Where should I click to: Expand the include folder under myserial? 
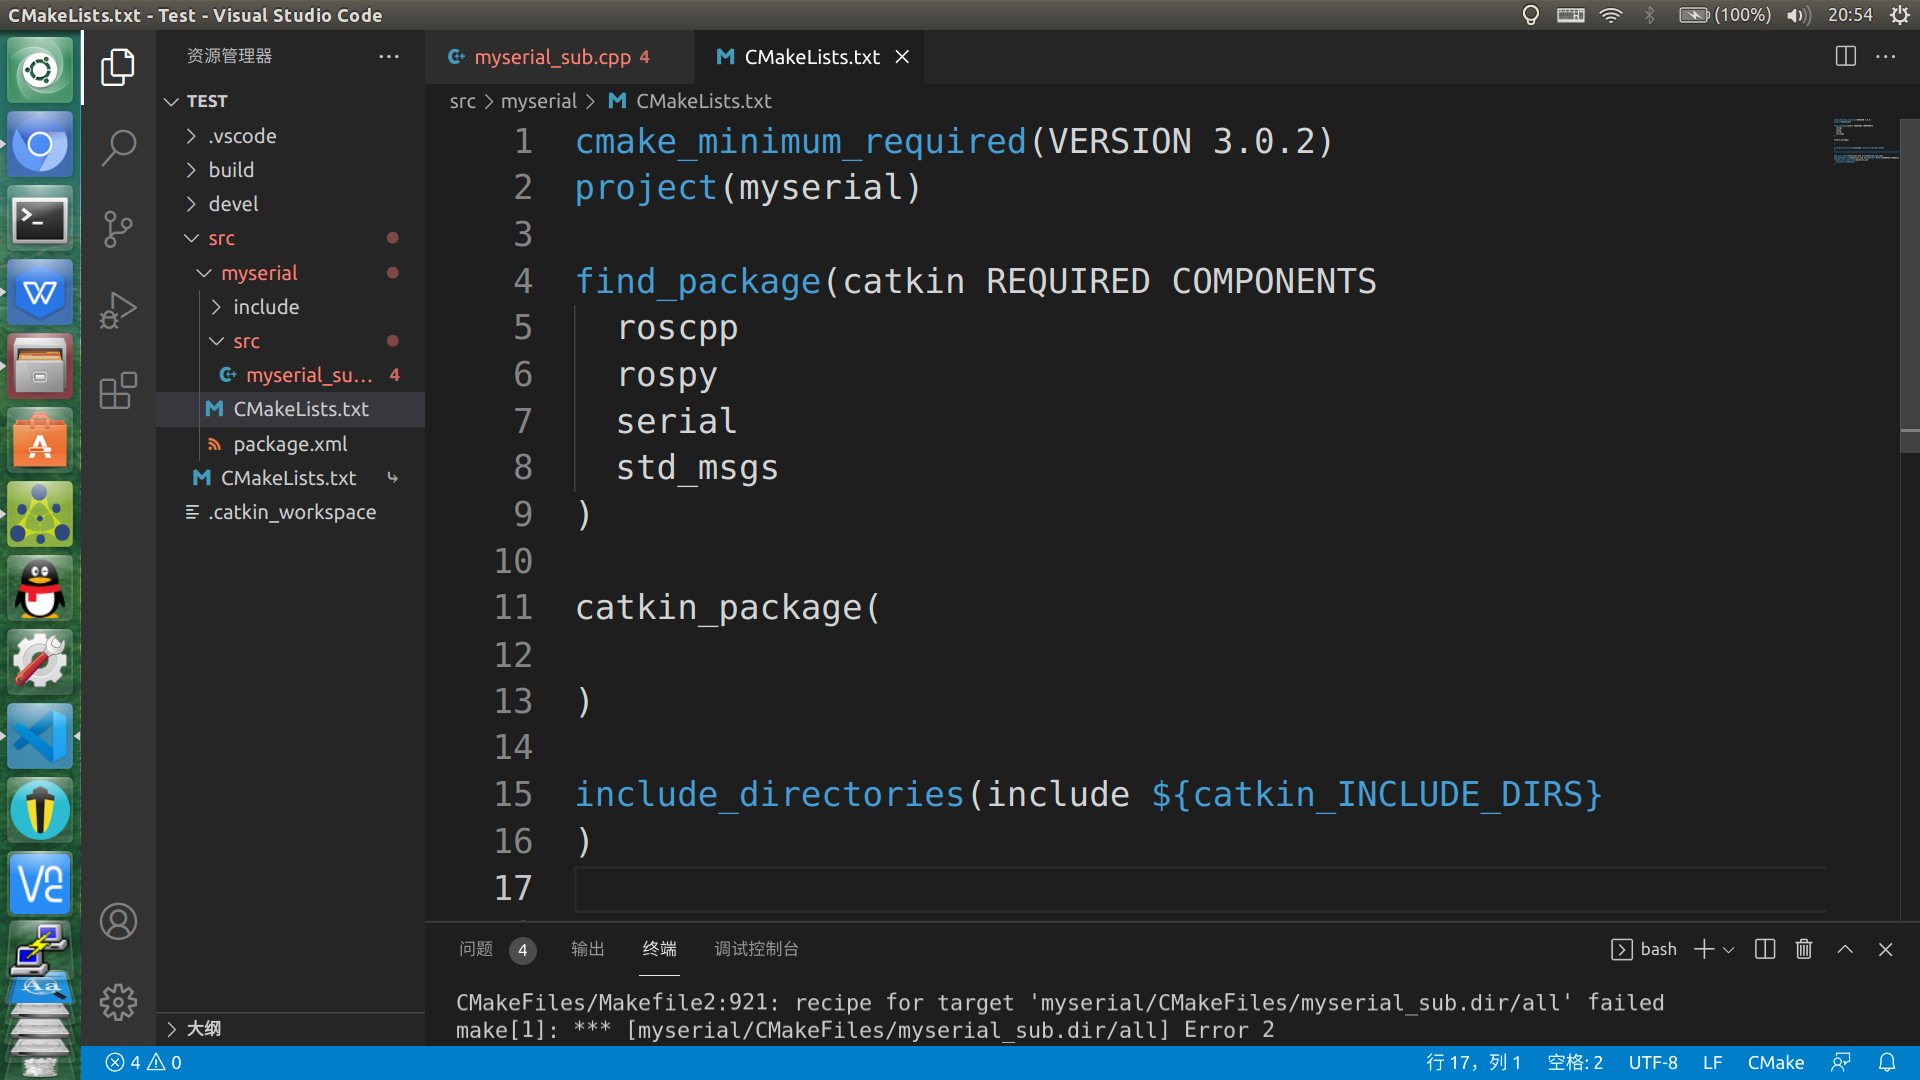point(265,307)
